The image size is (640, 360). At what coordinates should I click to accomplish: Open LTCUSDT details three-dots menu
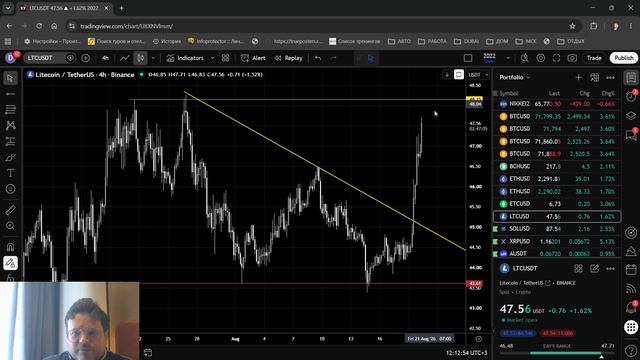pos(610,268)
